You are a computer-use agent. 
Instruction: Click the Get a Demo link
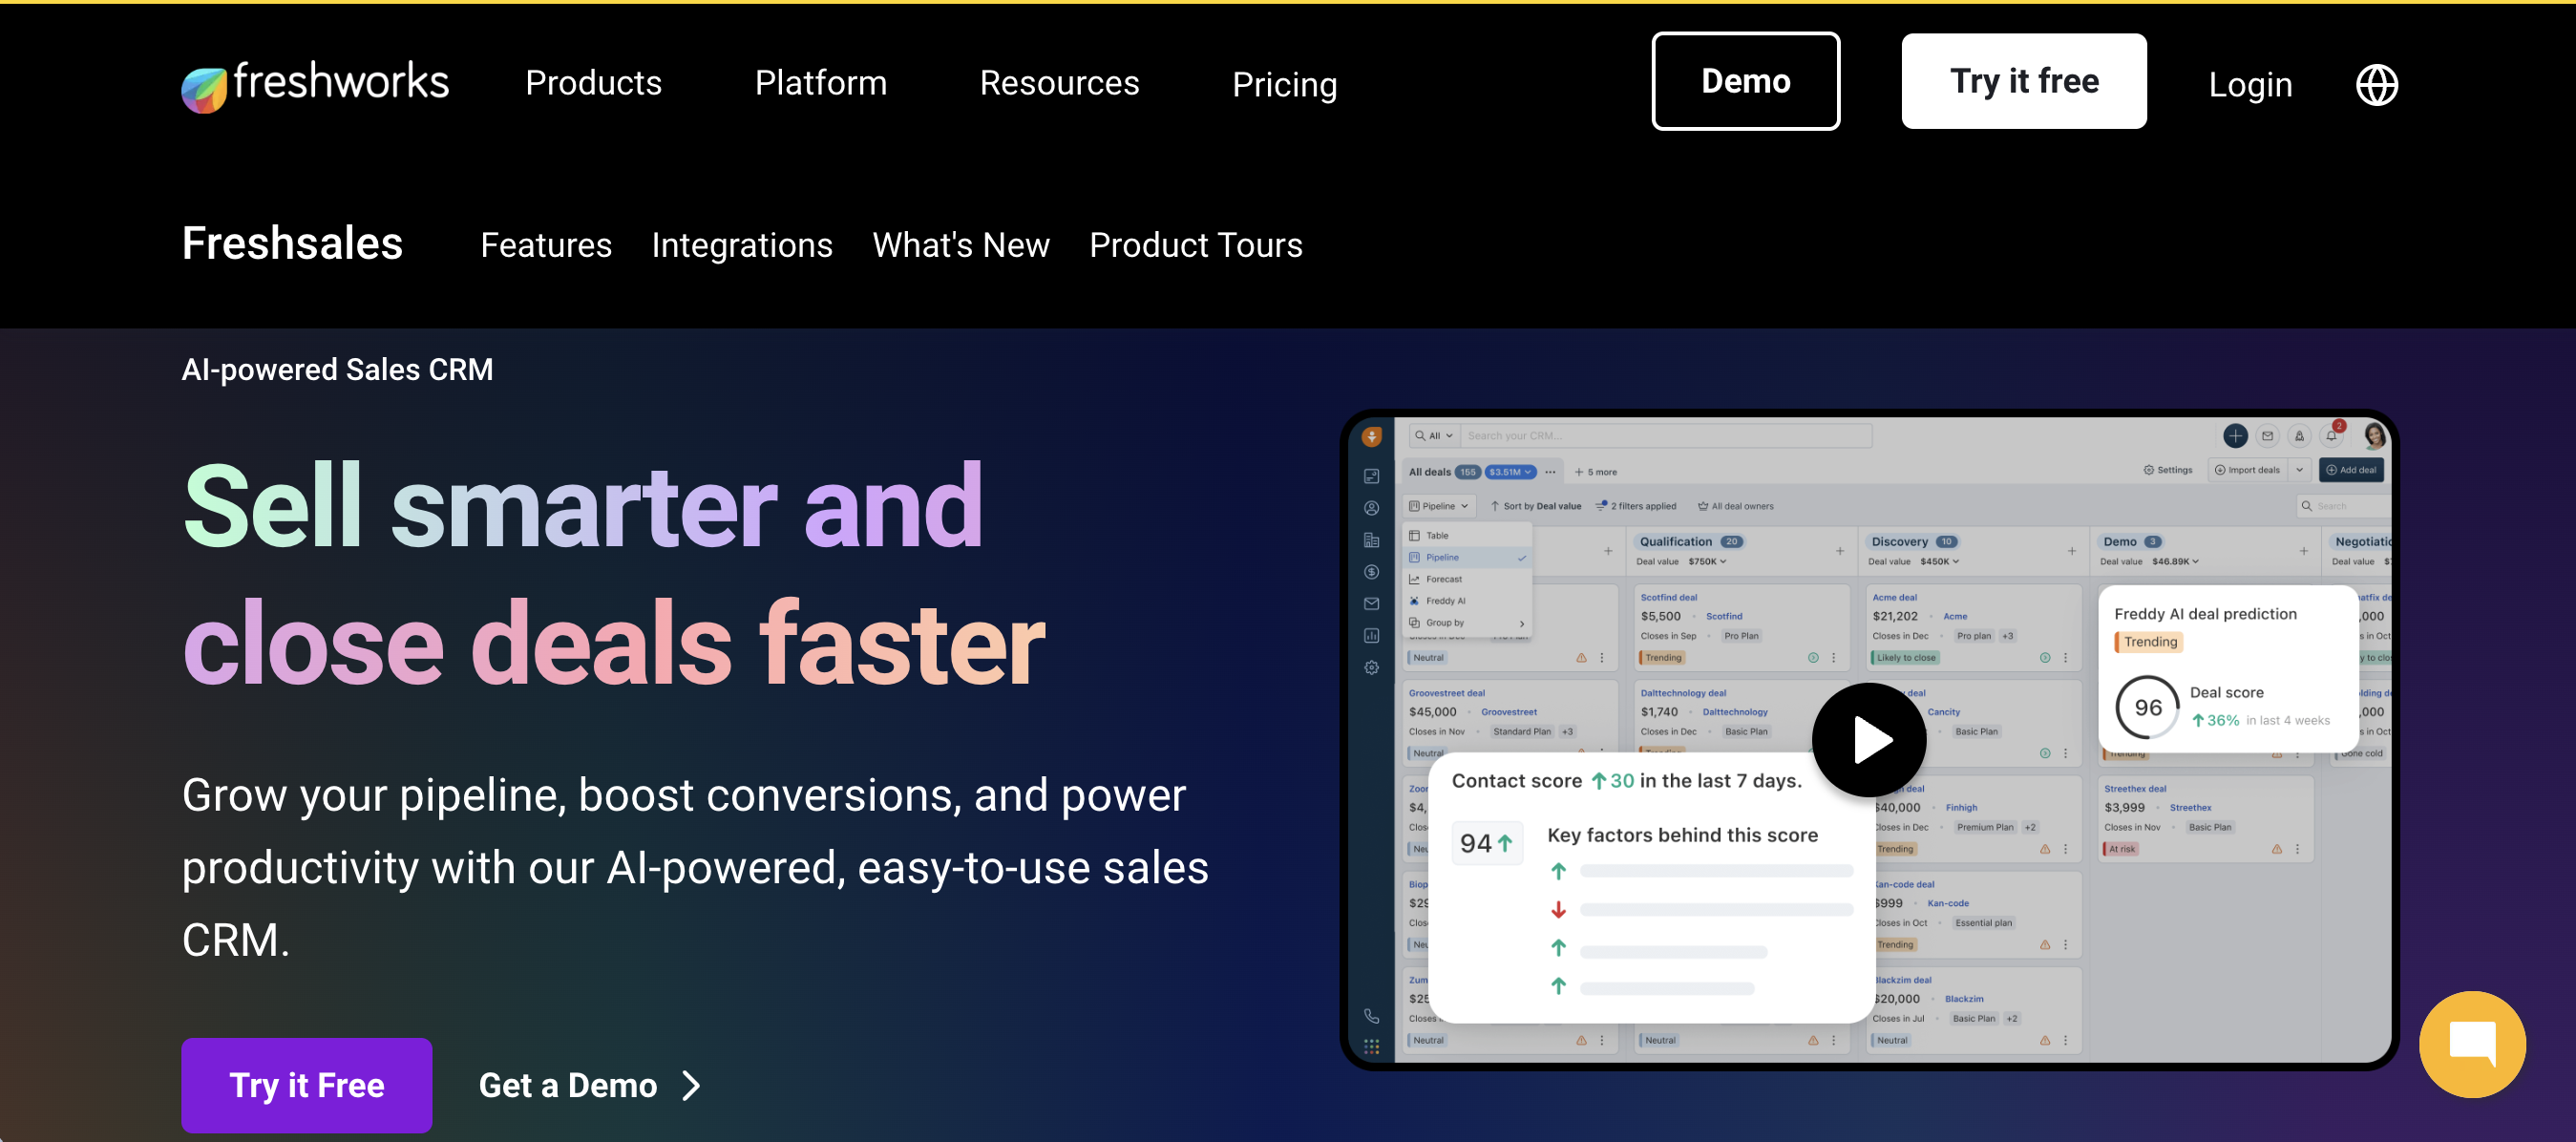pos(567,1085)
